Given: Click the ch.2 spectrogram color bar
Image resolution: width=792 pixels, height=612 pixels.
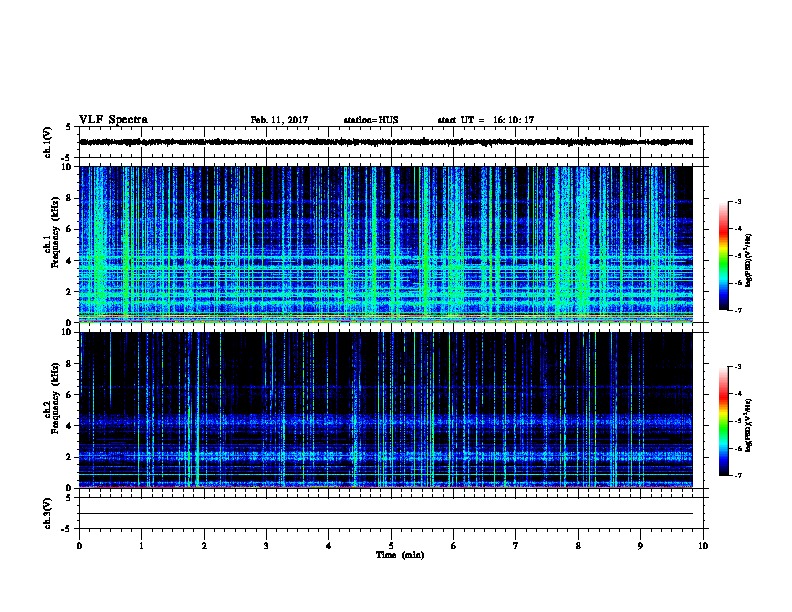Looking at the screenshot, I should point(723,421).
